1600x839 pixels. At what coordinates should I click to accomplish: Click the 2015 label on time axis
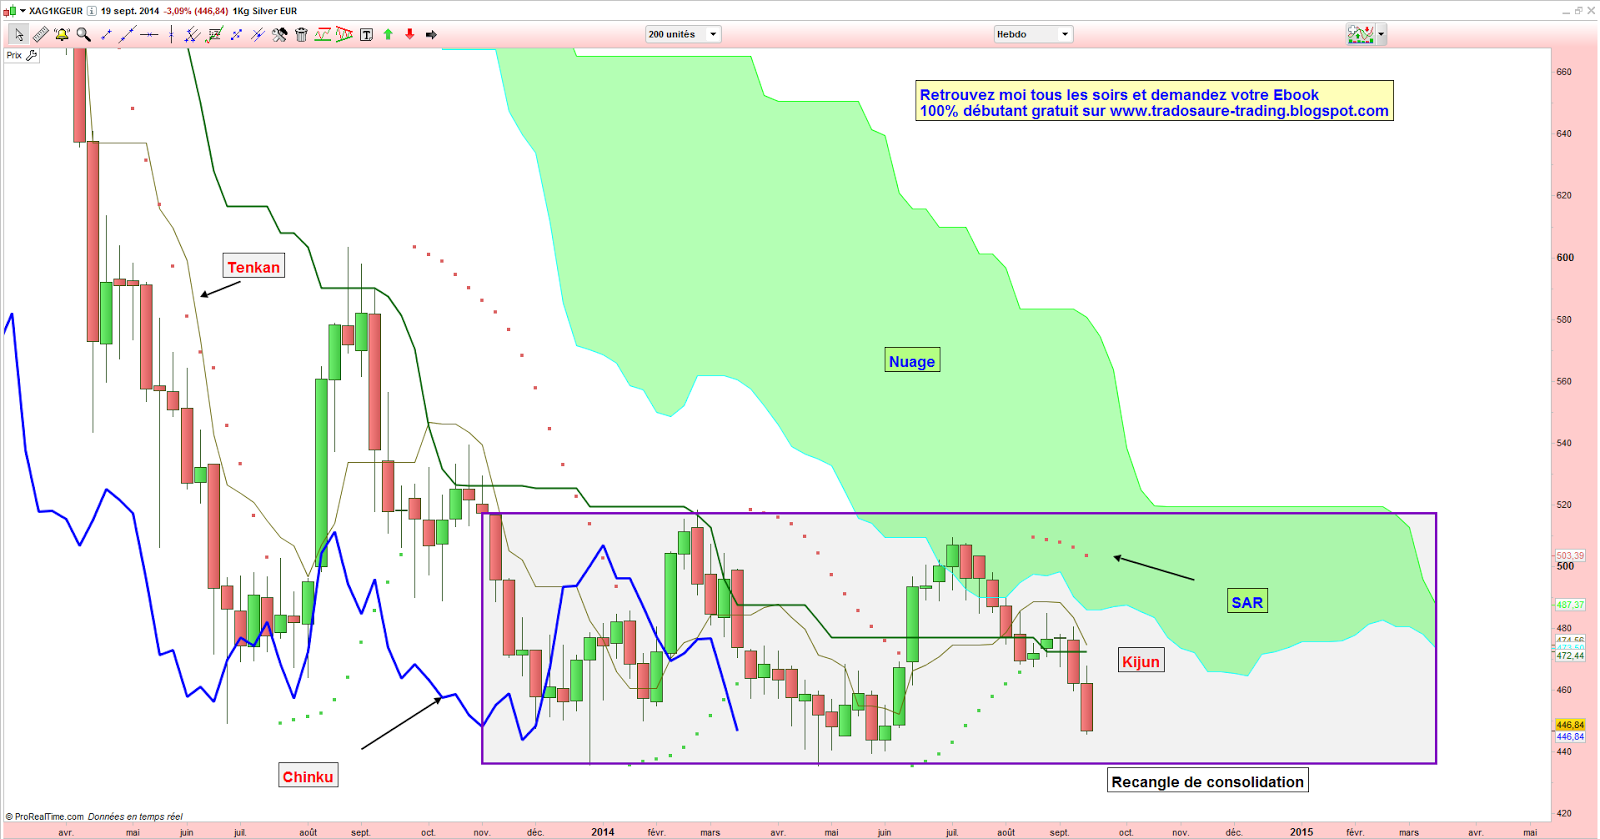1301,832
